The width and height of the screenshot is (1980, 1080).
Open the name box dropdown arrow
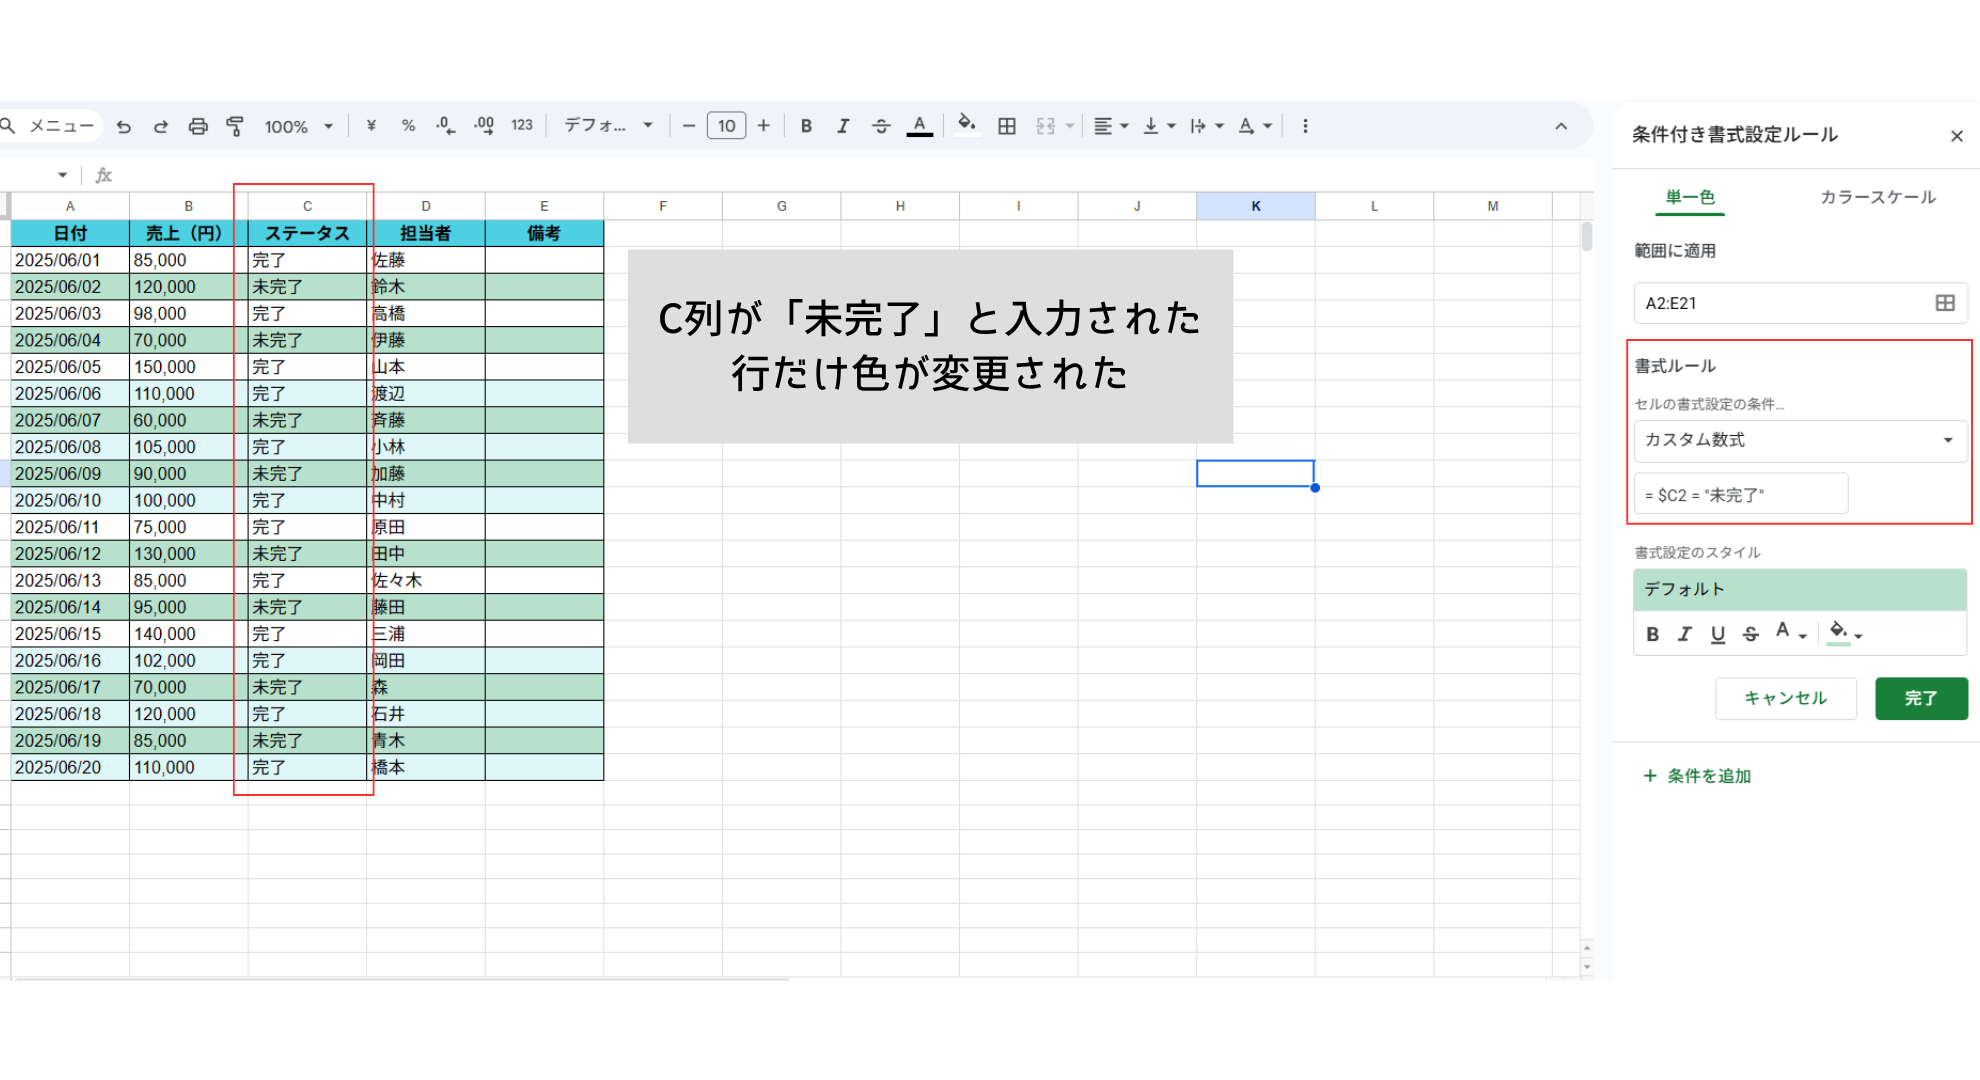click(x=62, y=175)
